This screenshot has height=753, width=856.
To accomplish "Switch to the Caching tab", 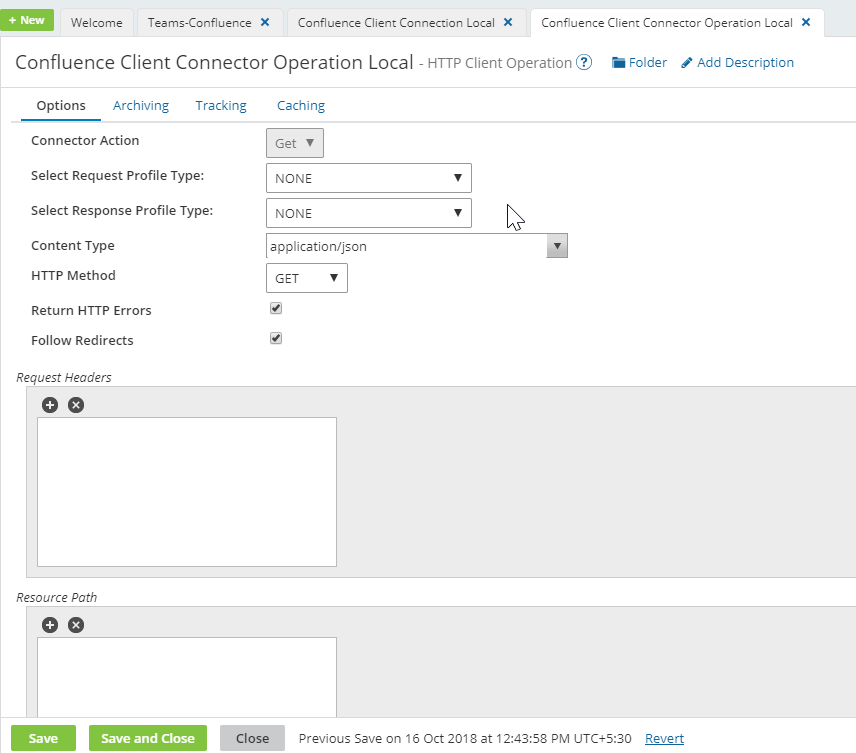I will [301, 105].
